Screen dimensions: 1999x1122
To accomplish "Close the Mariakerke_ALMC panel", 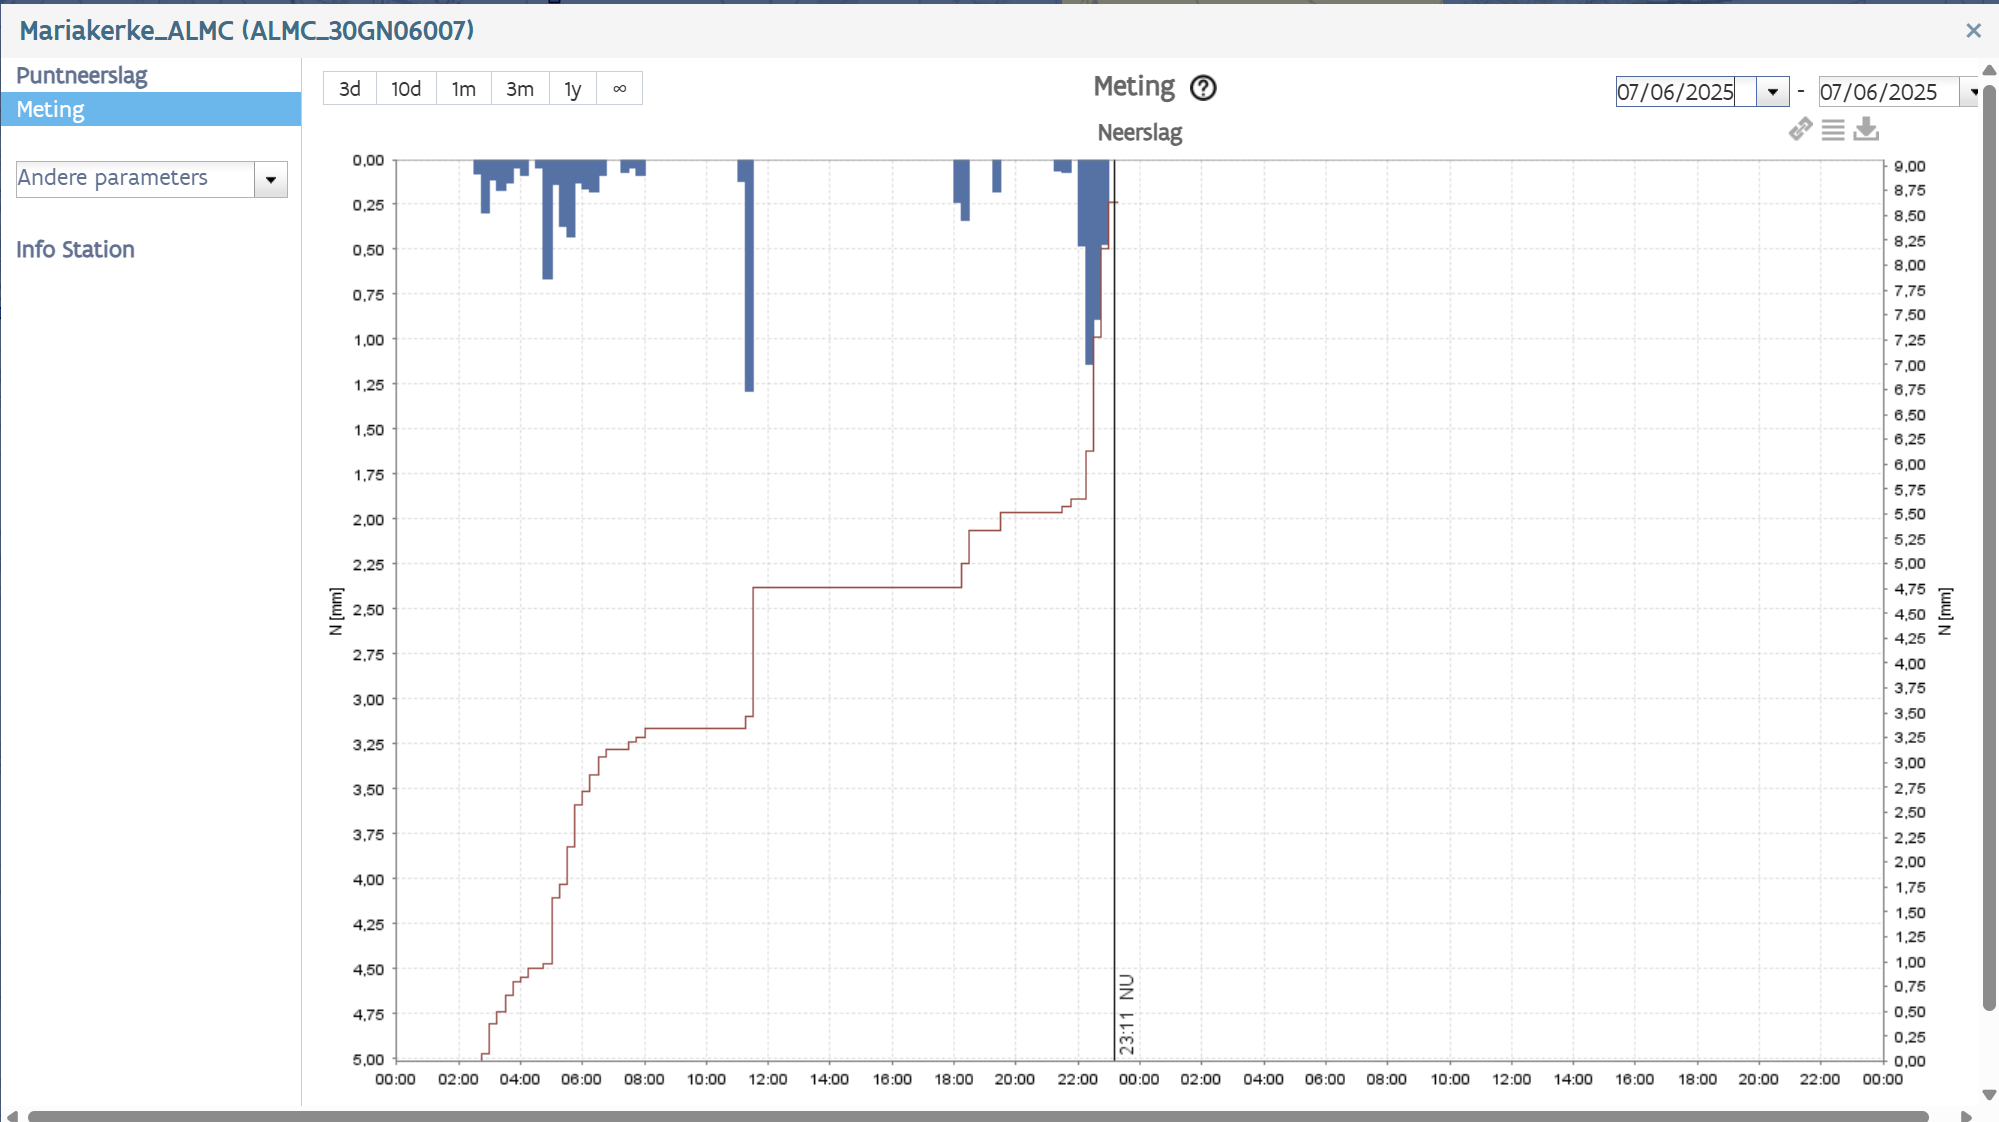I will (1973, 31).
